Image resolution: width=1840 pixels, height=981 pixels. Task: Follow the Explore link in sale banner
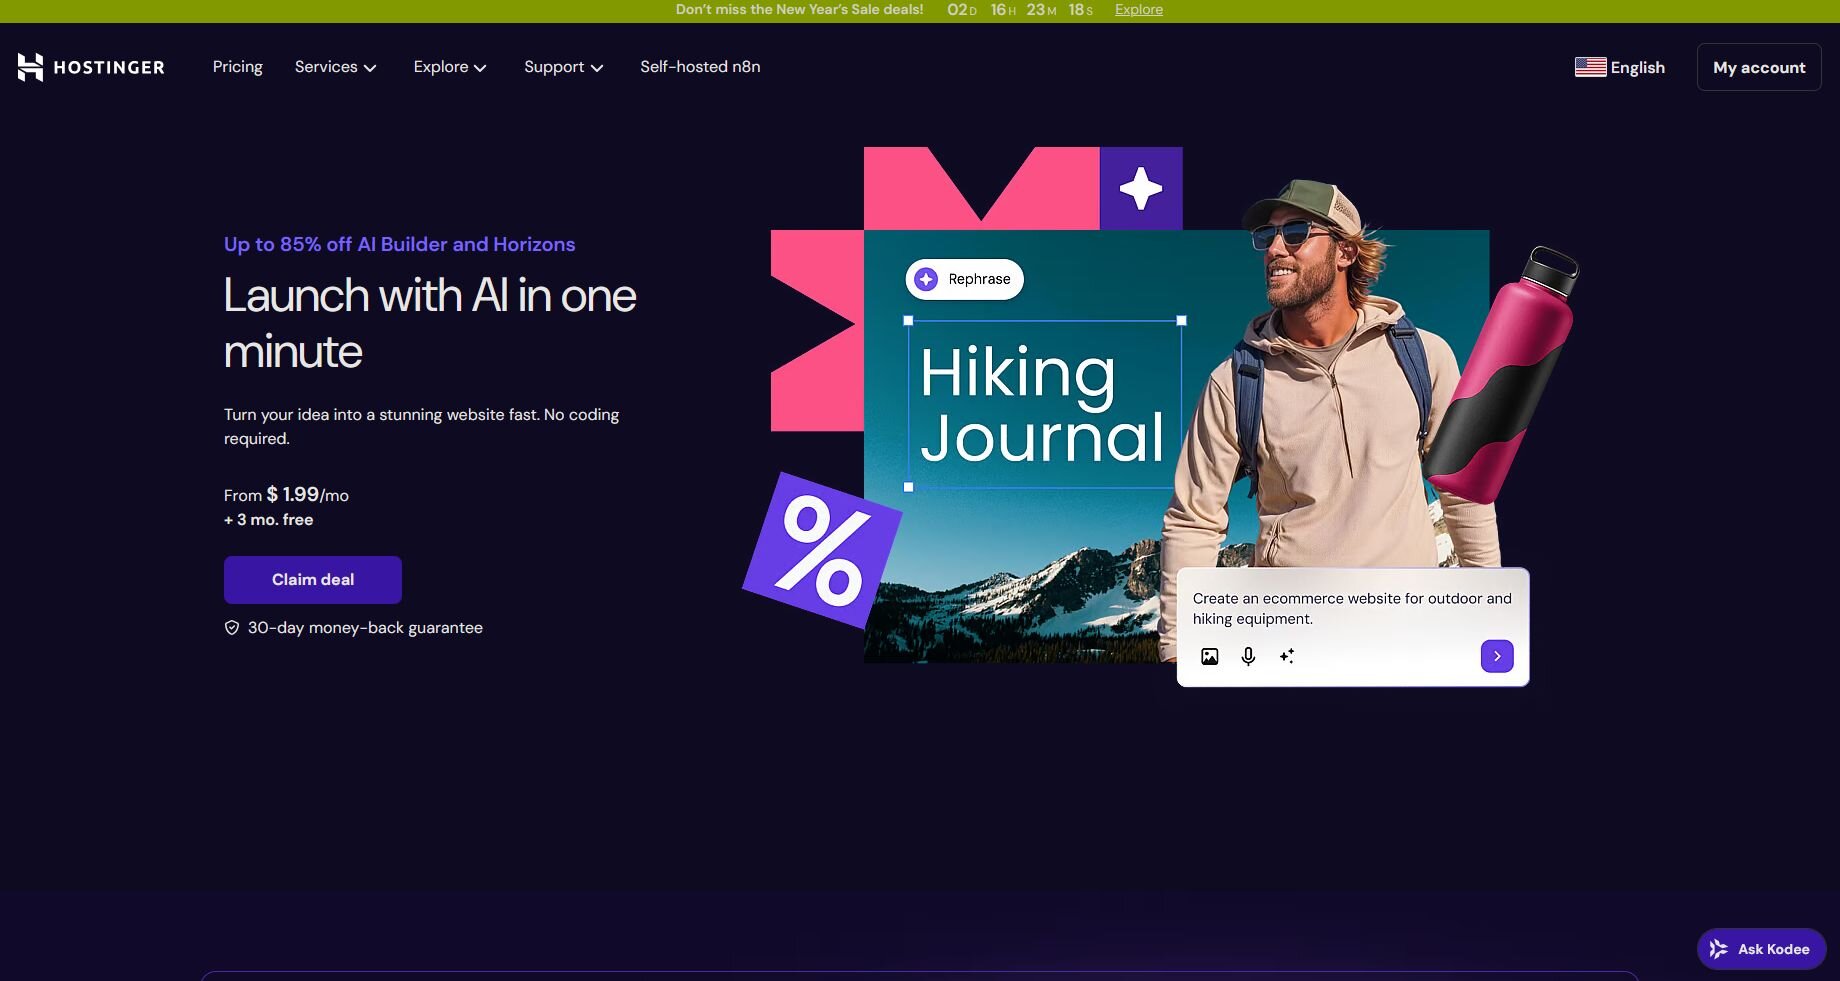tap(1139, 10)
